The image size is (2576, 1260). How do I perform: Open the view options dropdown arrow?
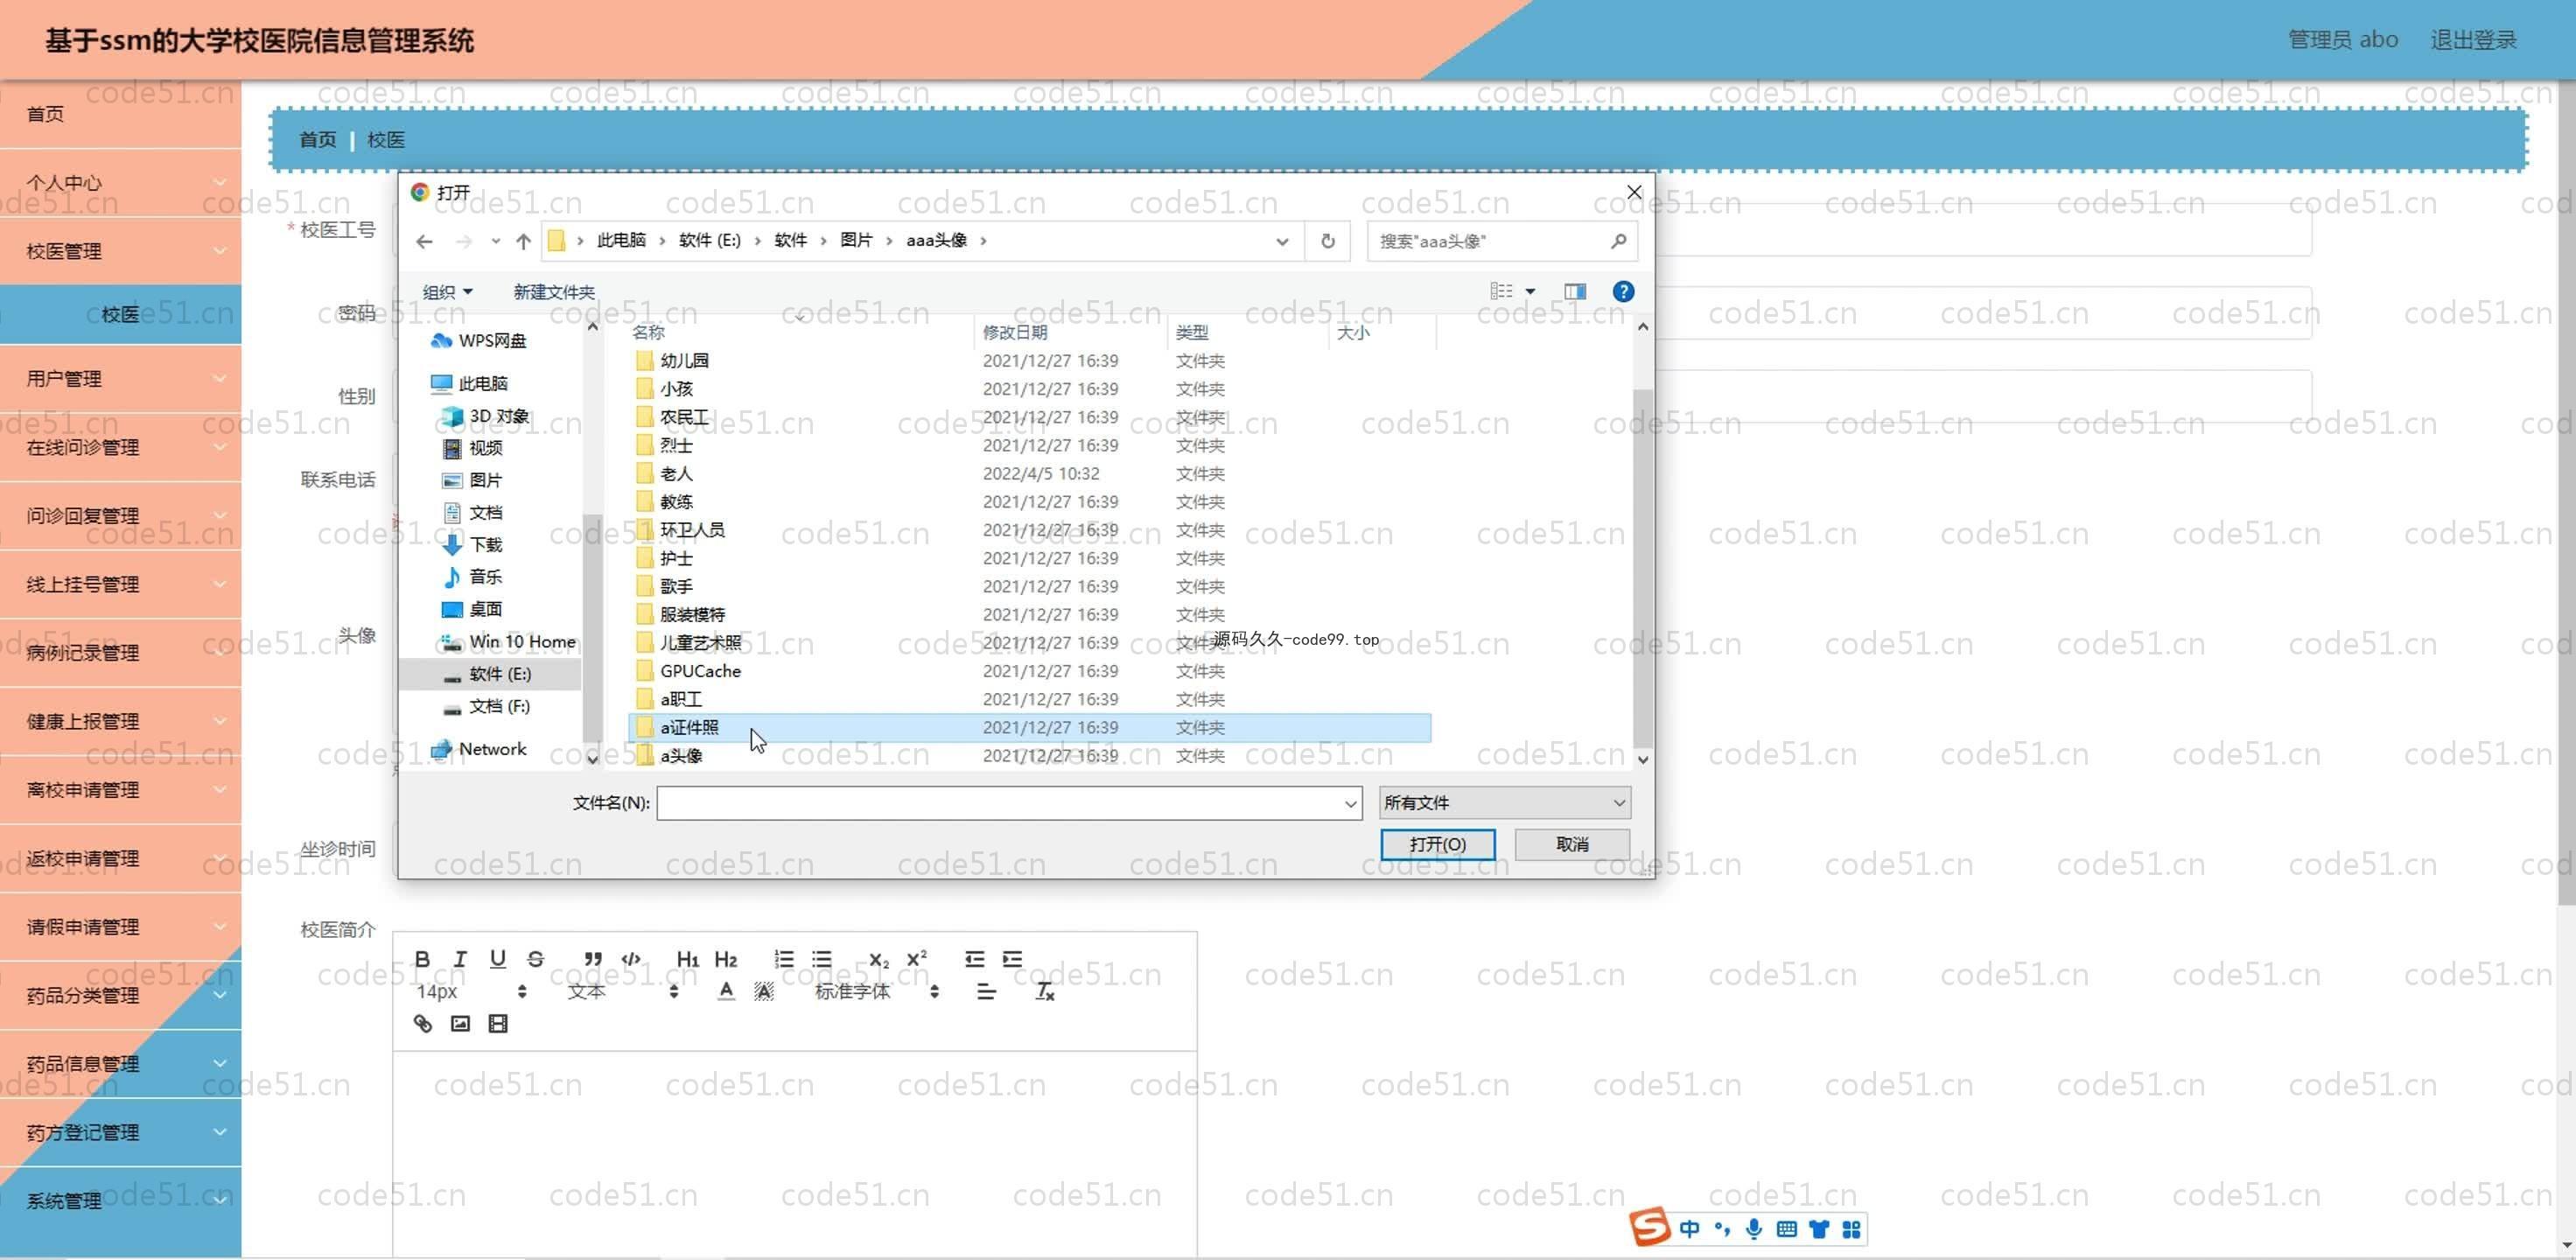1530,291
